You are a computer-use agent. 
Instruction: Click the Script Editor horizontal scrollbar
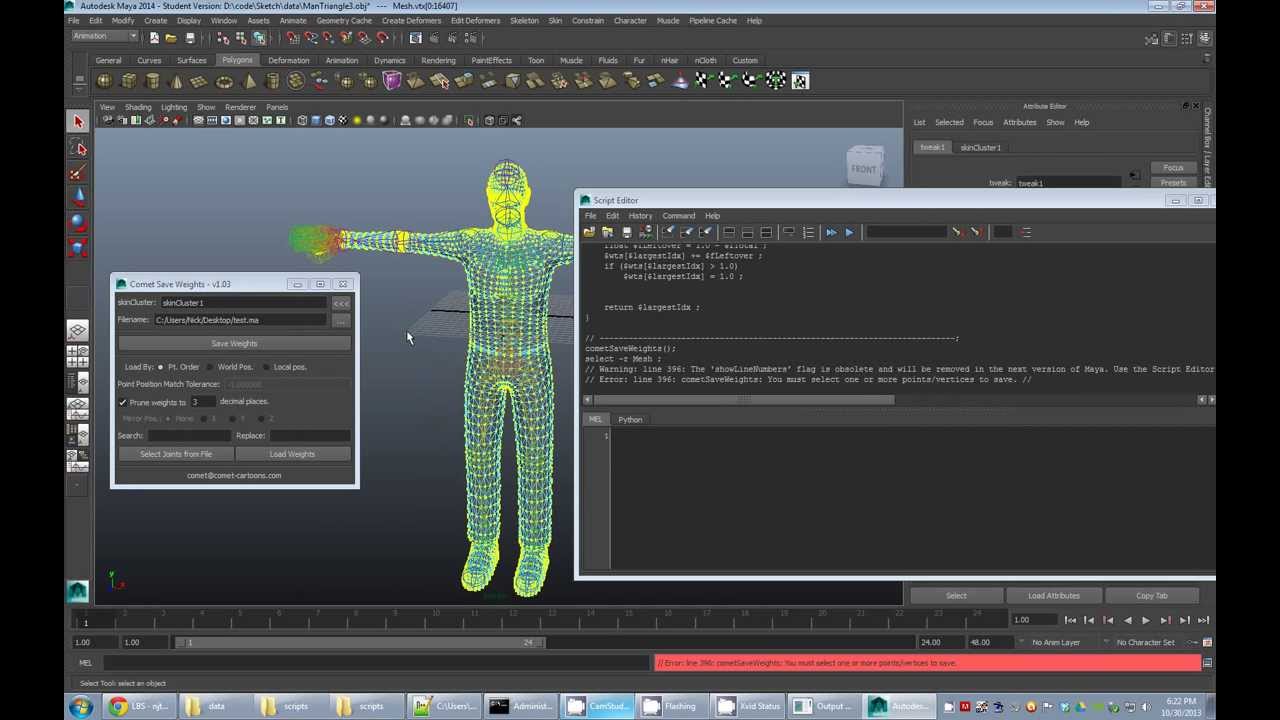pos(742,400)
